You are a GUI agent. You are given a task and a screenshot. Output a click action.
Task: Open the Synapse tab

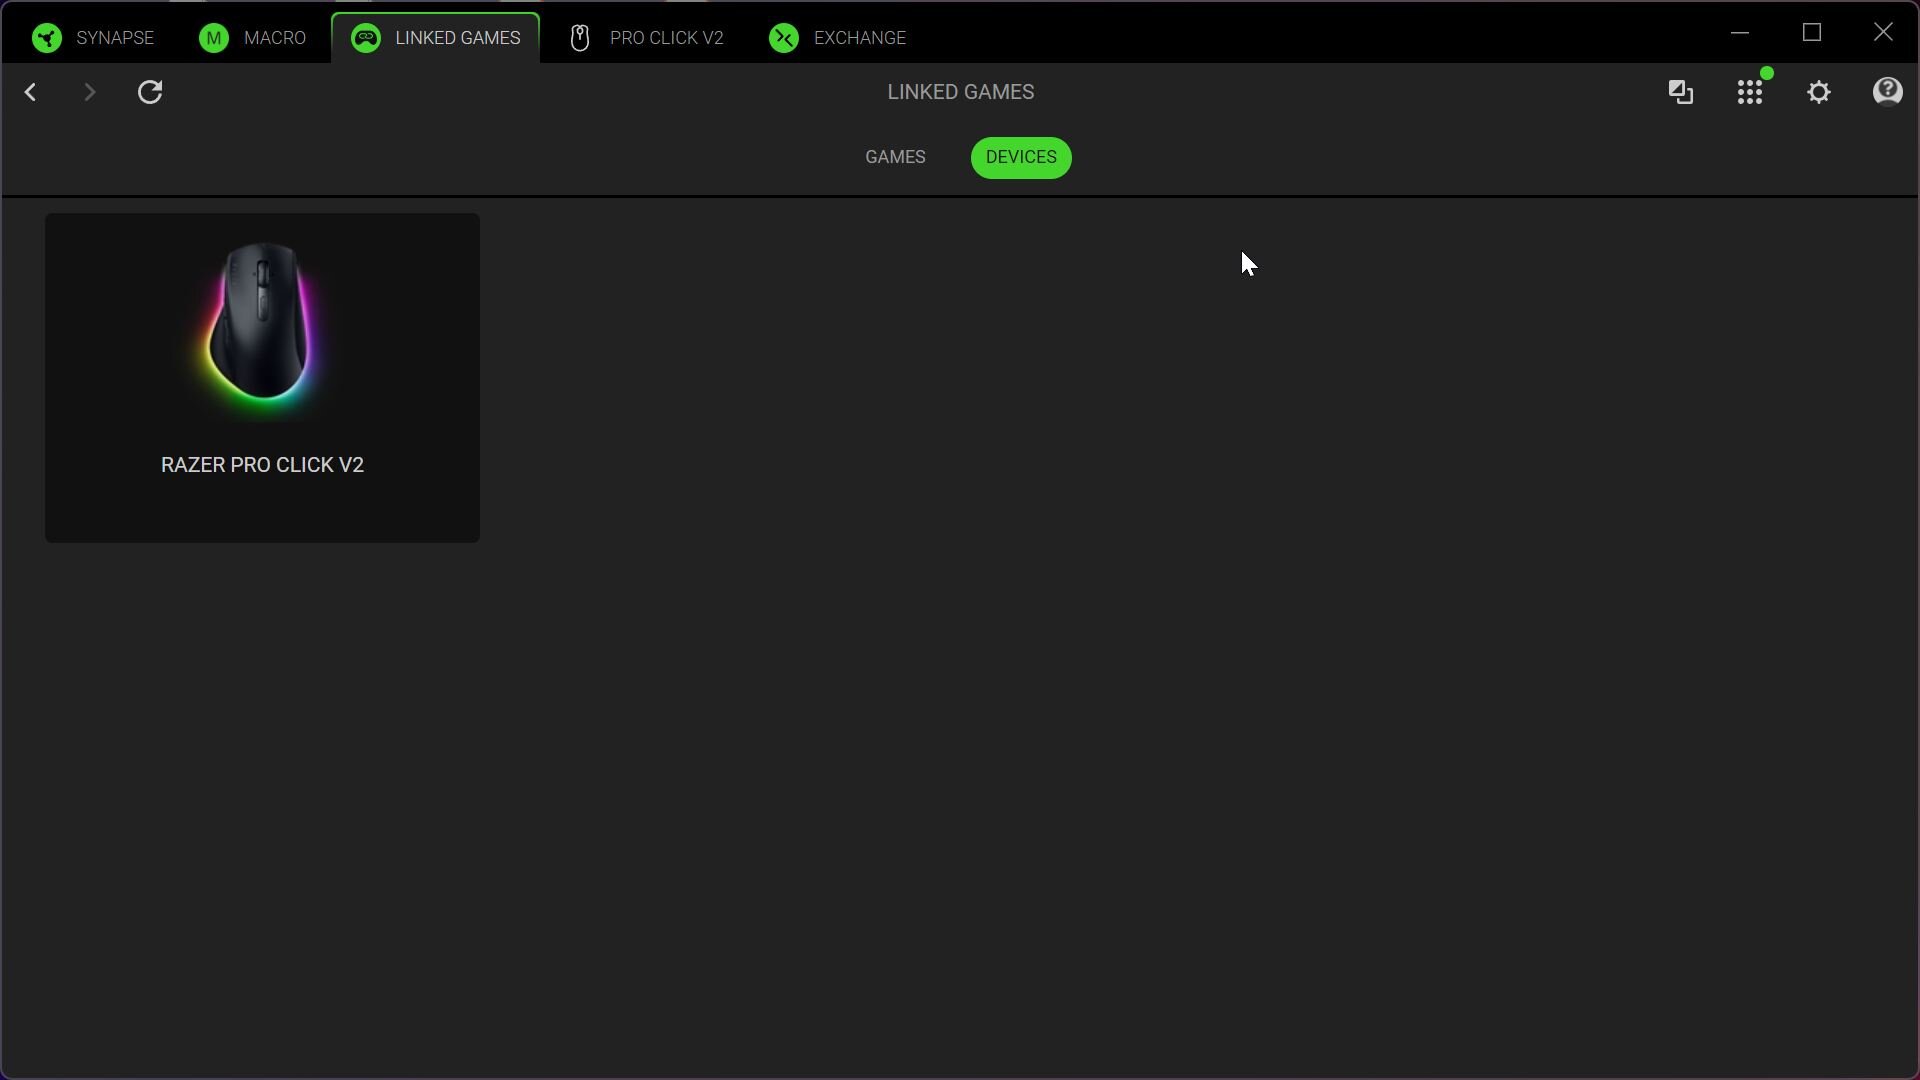tap(92, 38)
